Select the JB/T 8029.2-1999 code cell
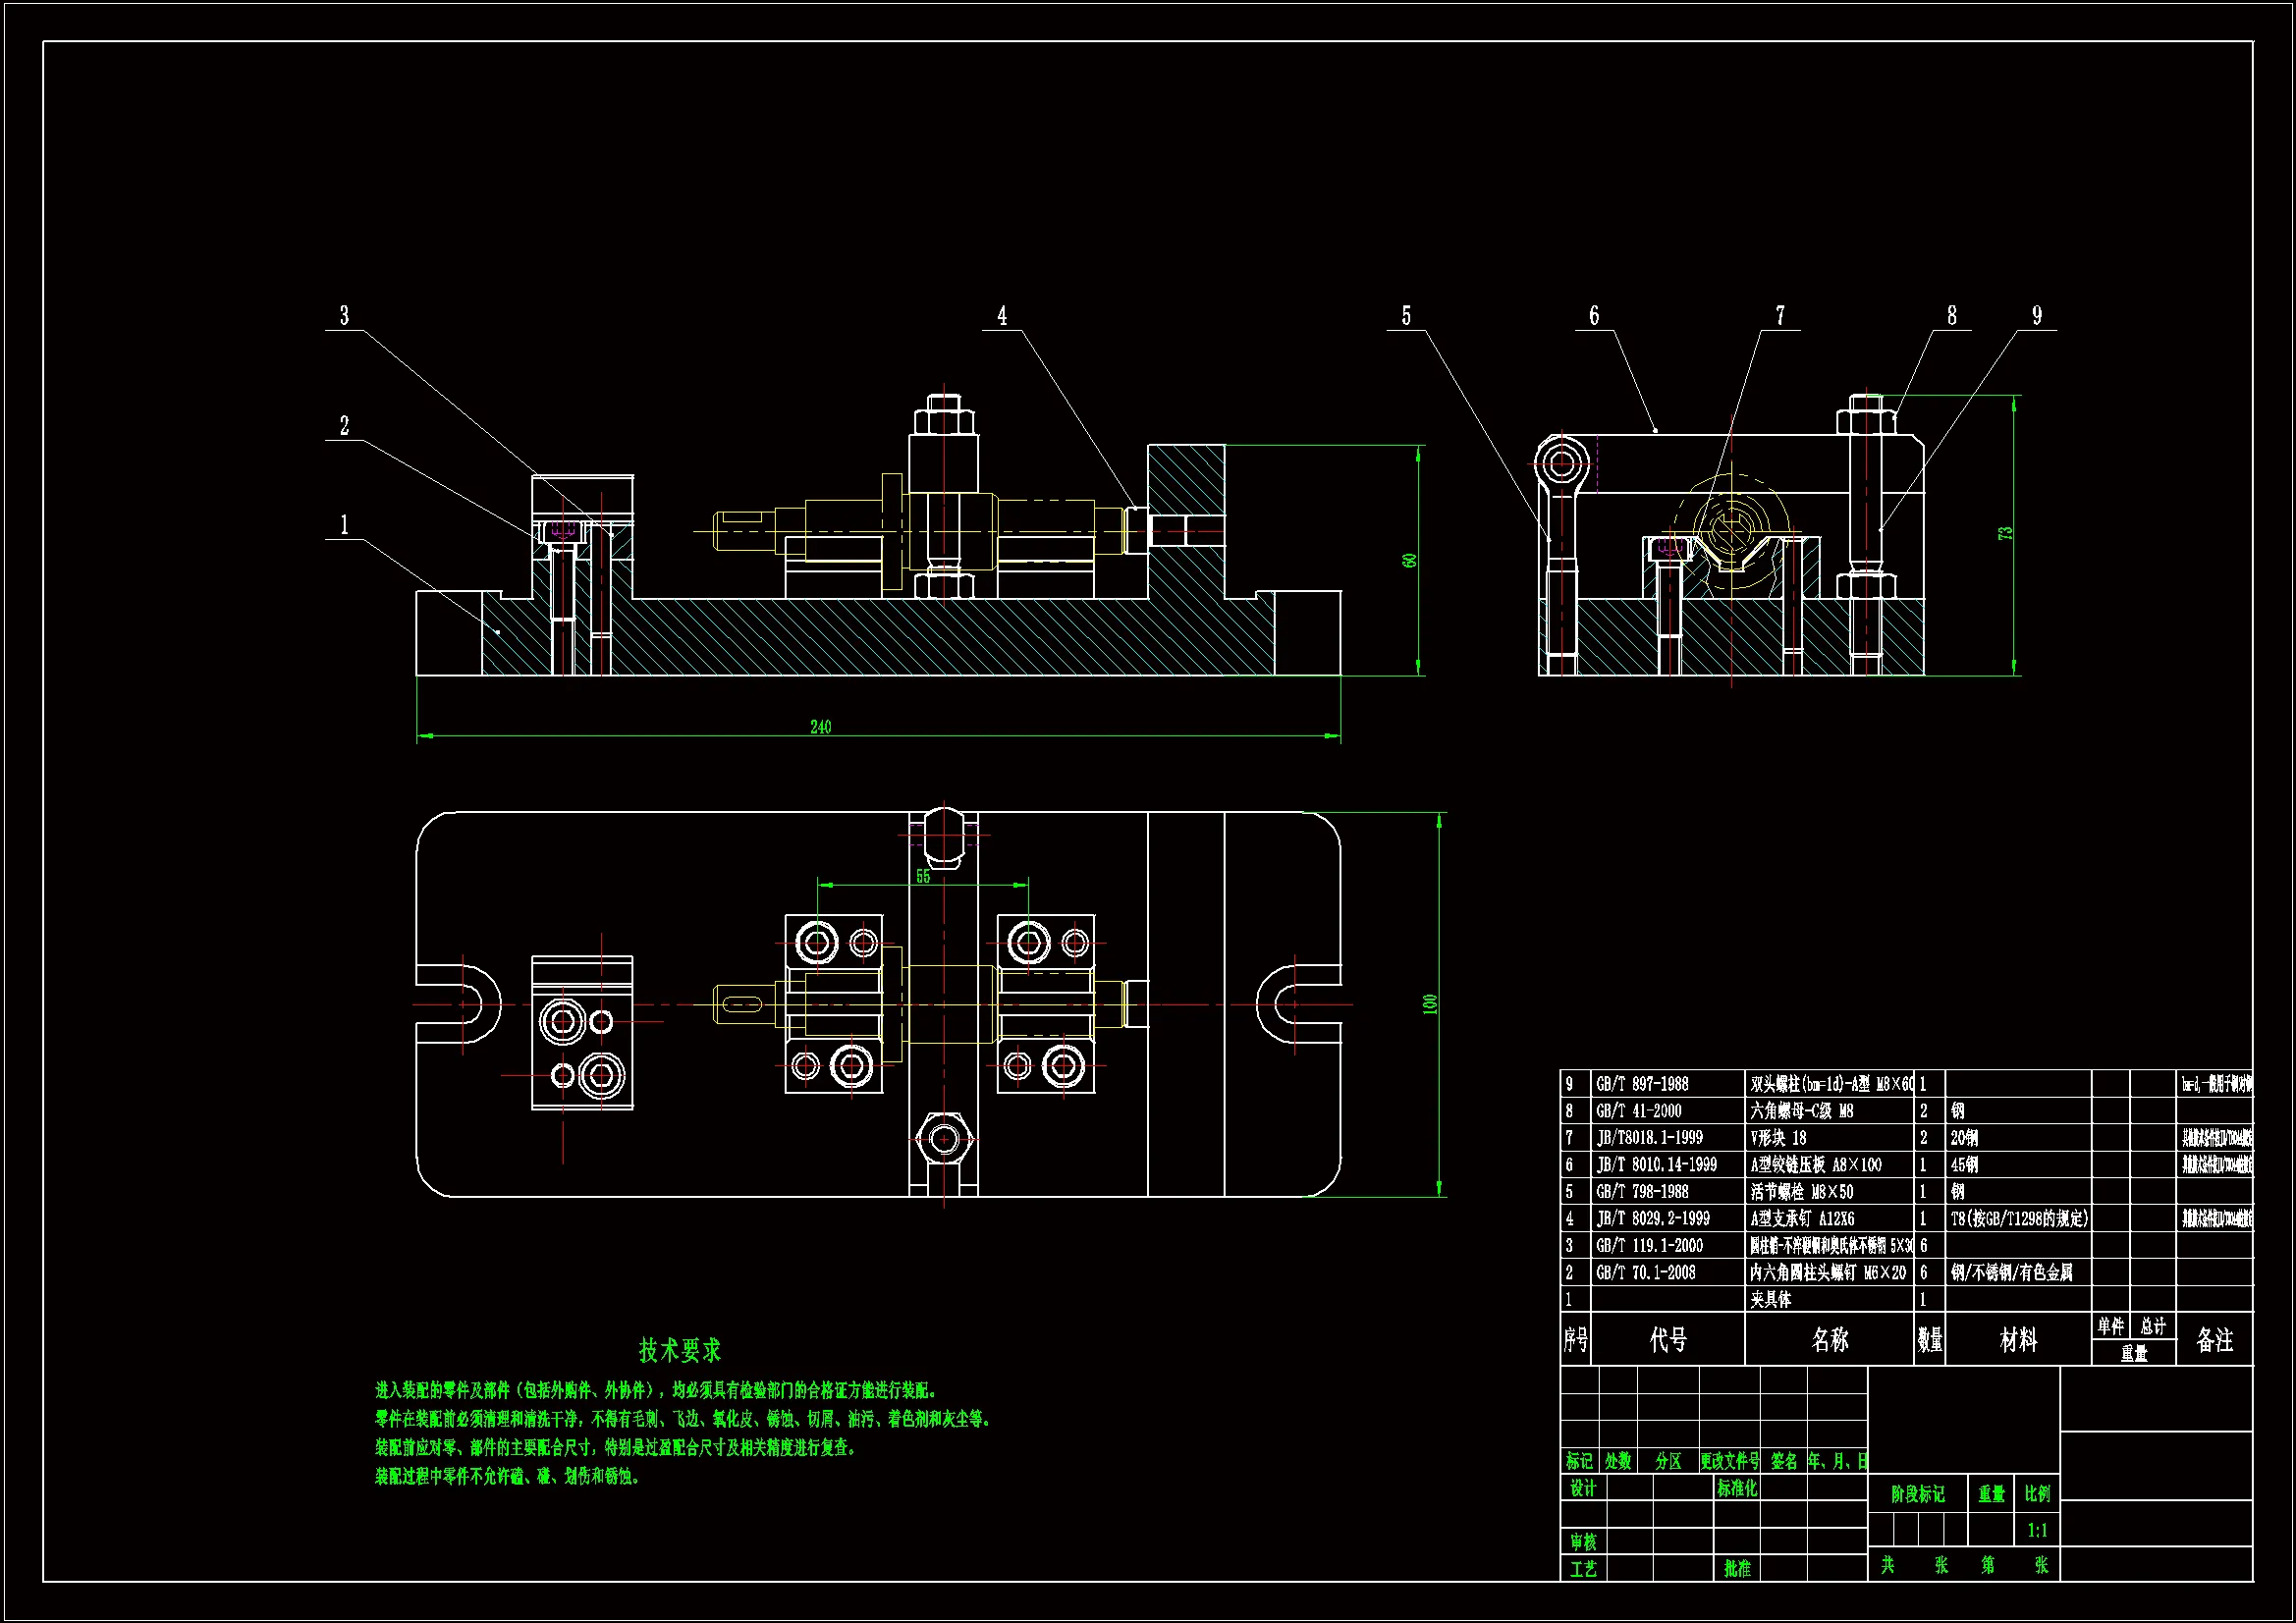 (1652, 1219)
